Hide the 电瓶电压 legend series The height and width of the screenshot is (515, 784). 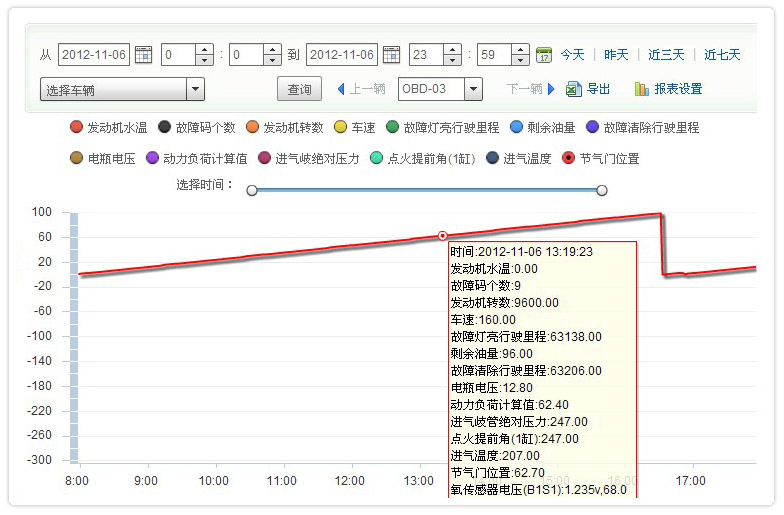(x=76, y=158)
